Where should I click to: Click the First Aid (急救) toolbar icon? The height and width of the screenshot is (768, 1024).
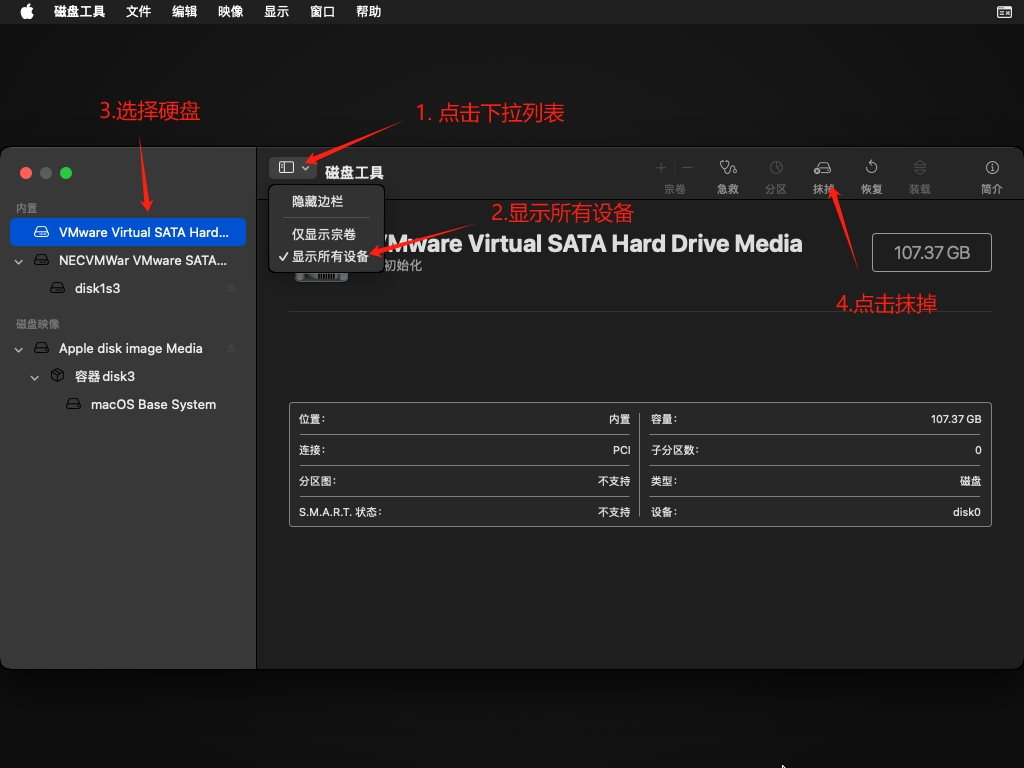pos(728,168)
